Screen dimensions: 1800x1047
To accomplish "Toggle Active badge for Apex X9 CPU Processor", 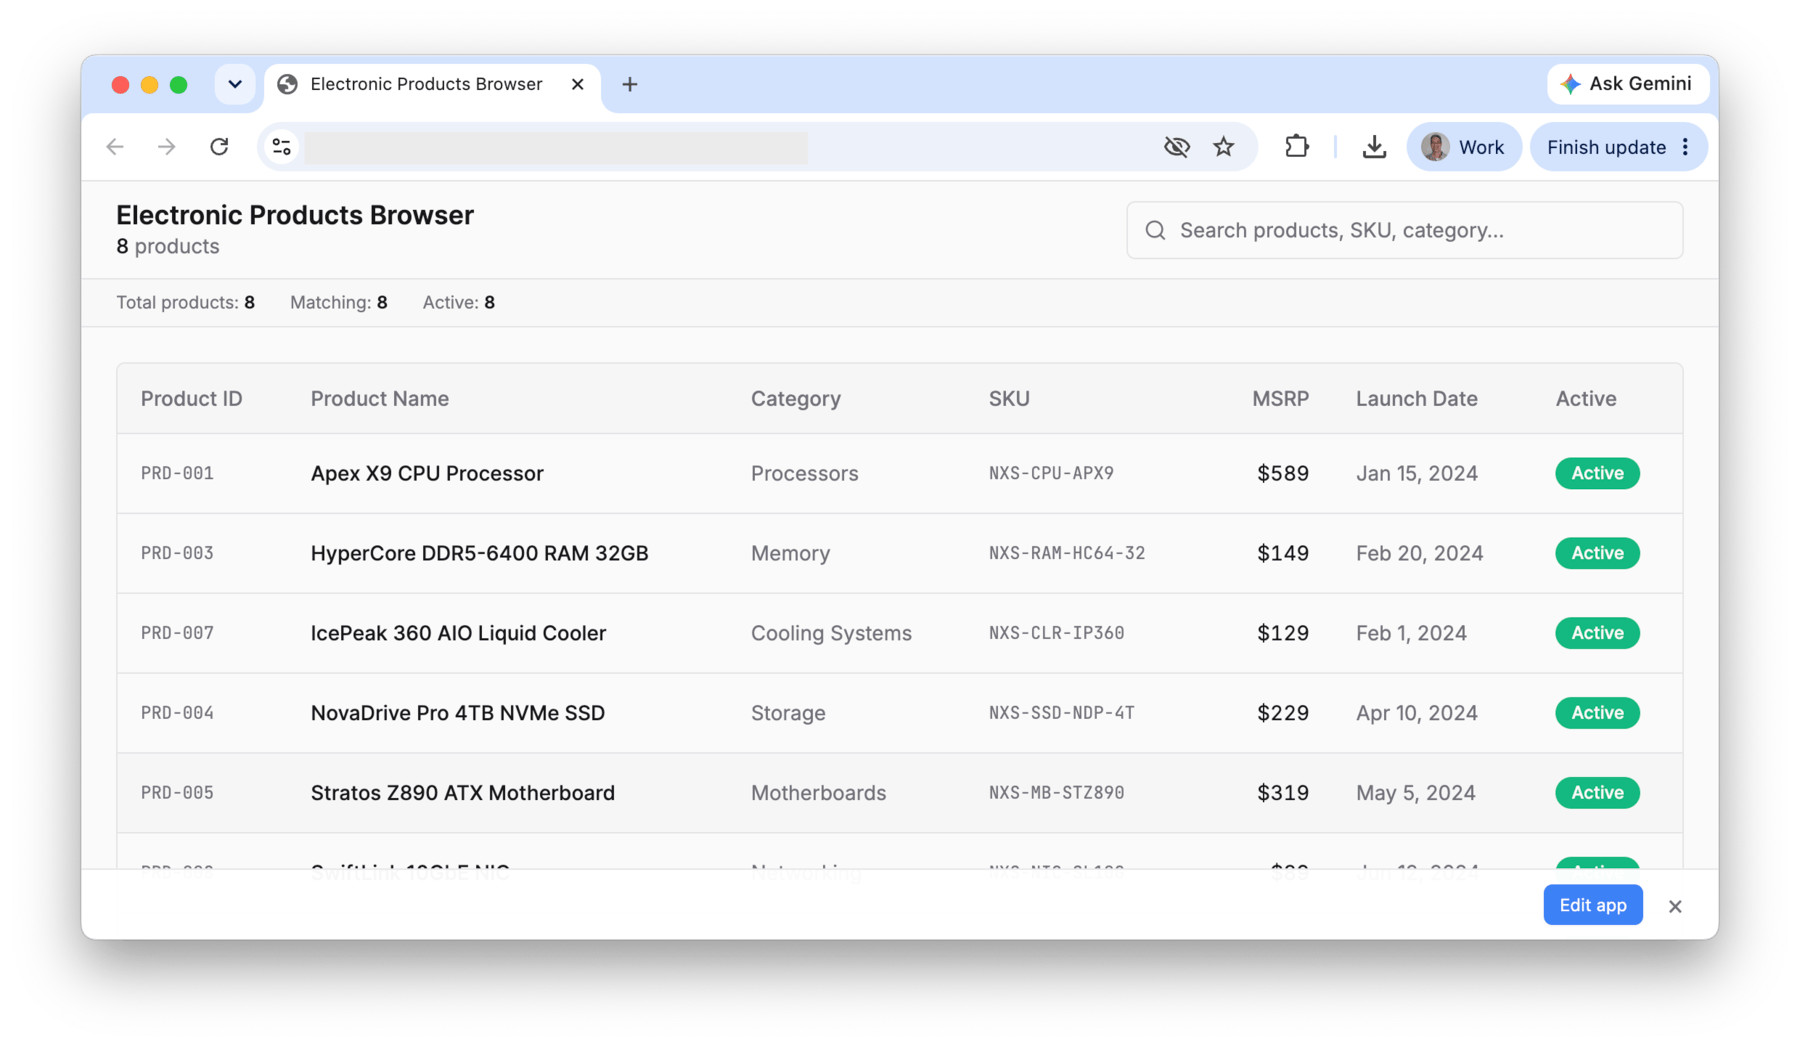I will coord(1597,473).
